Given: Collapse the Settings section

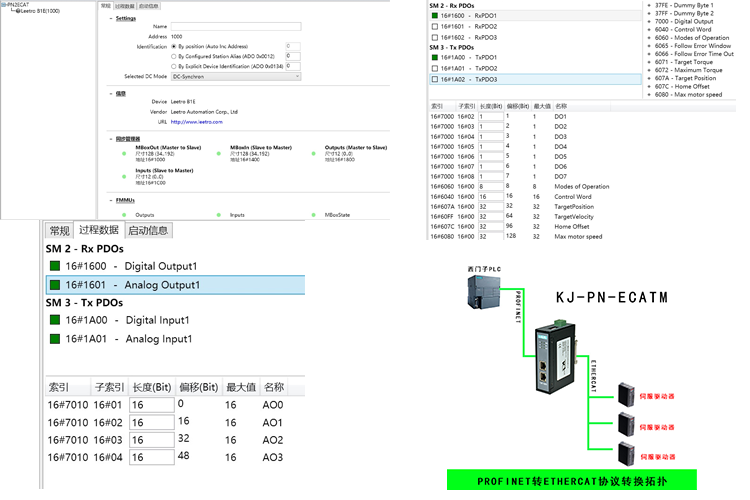Looking at the screenshot, I should click(x=111, y=18).
